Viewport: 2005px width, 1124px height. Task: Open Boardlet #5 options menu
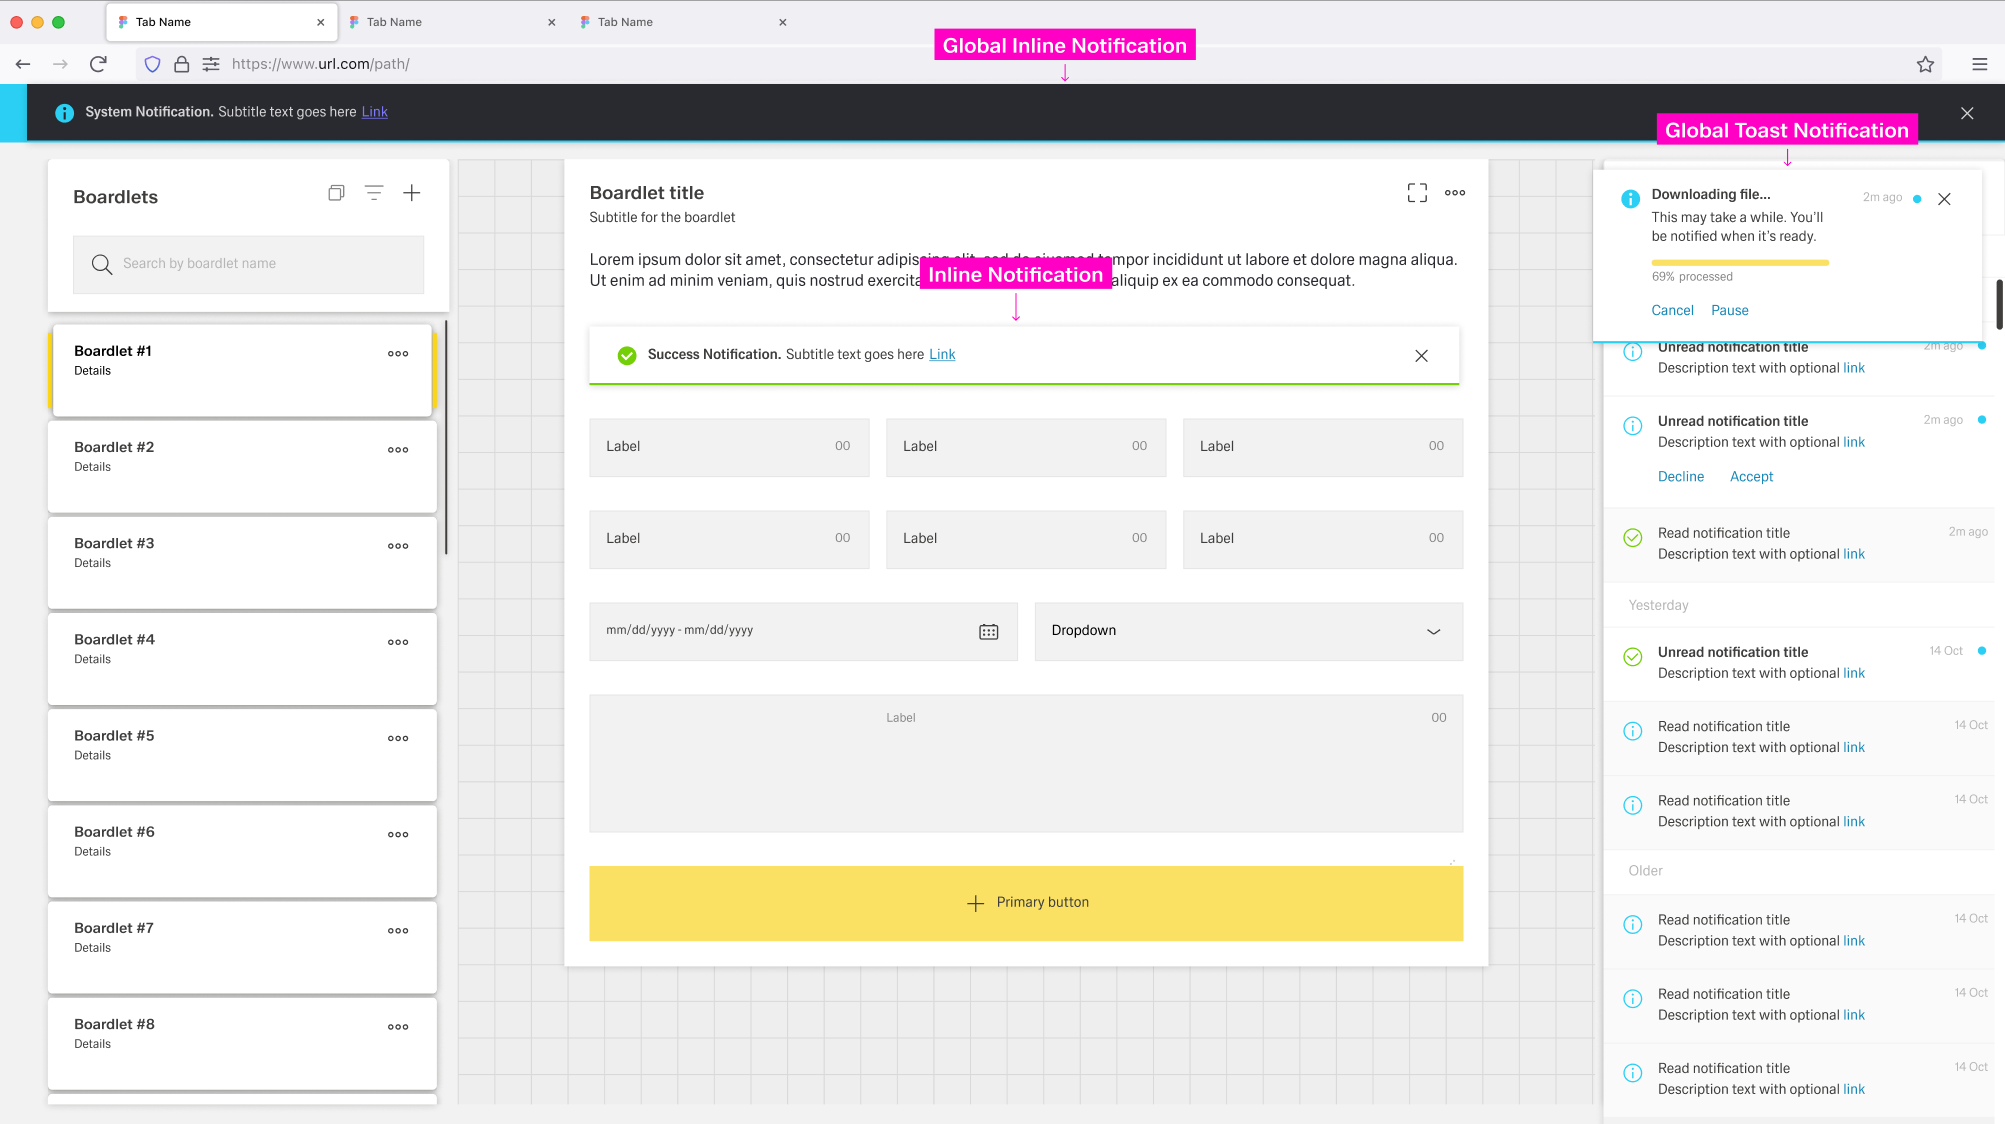(x=398, y=738)
